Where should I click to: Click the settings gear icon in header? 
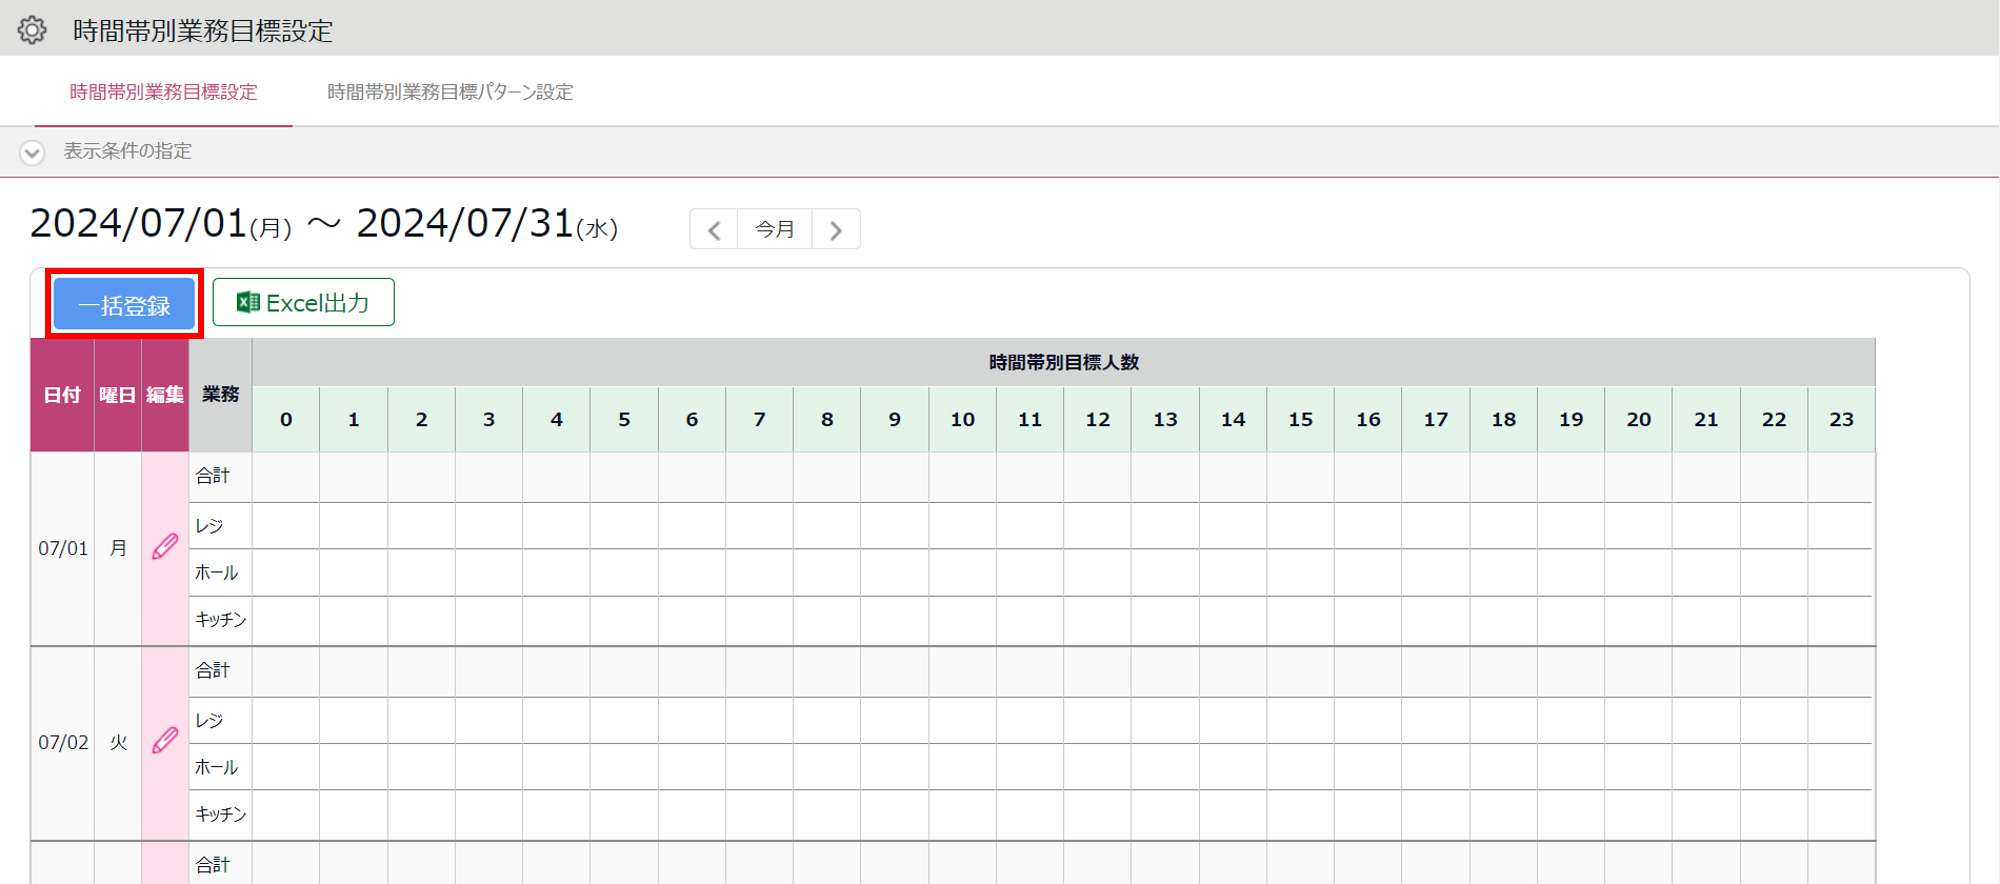(32, 30)
